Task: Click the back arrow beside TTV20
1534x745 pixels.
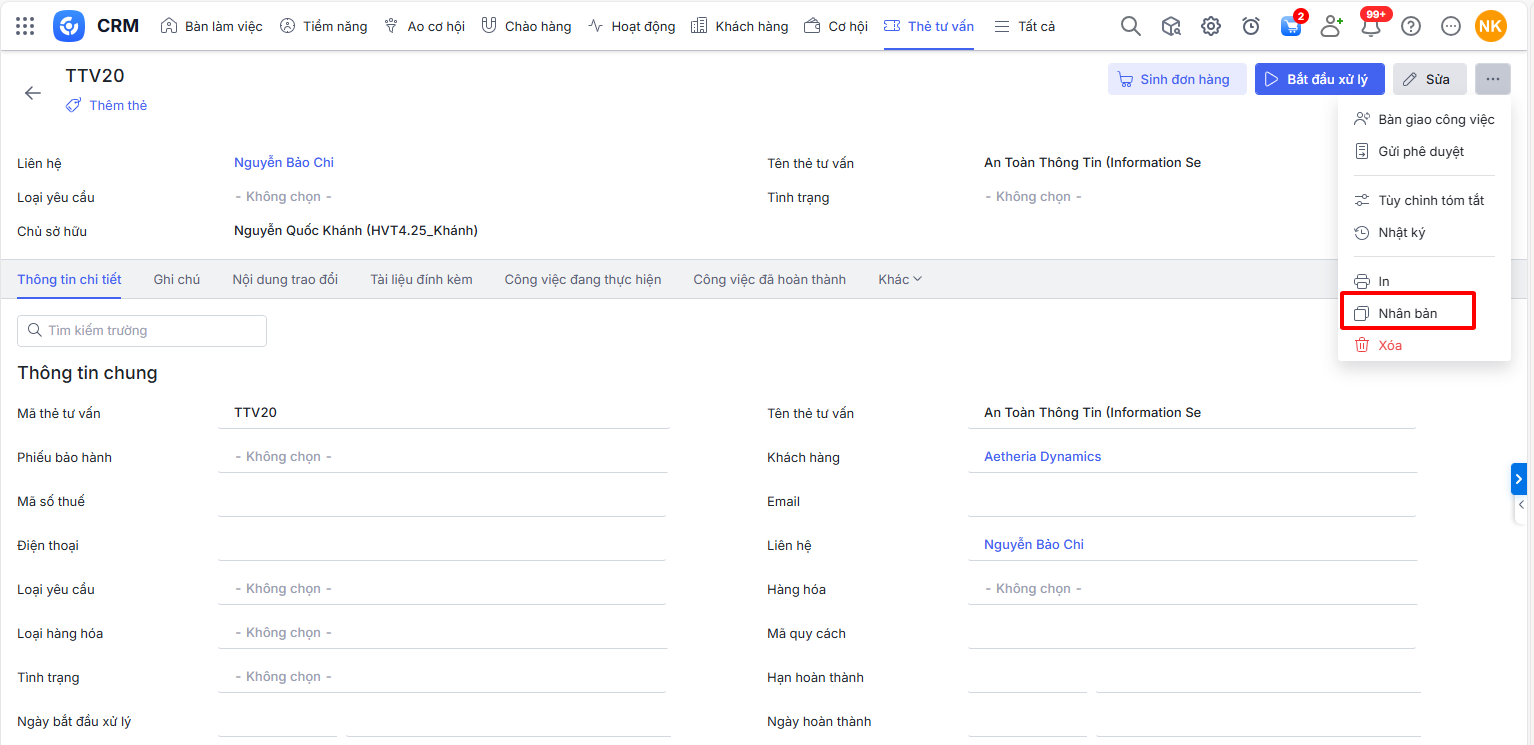Action: pyautogui.click(x=33, y=93)
